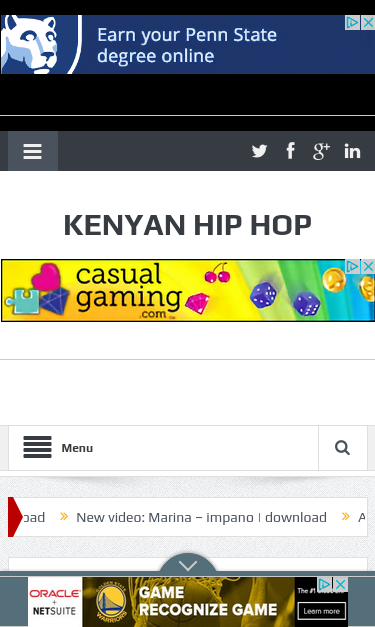Open the top hamburger navigation icon

(x=33, y=151)
